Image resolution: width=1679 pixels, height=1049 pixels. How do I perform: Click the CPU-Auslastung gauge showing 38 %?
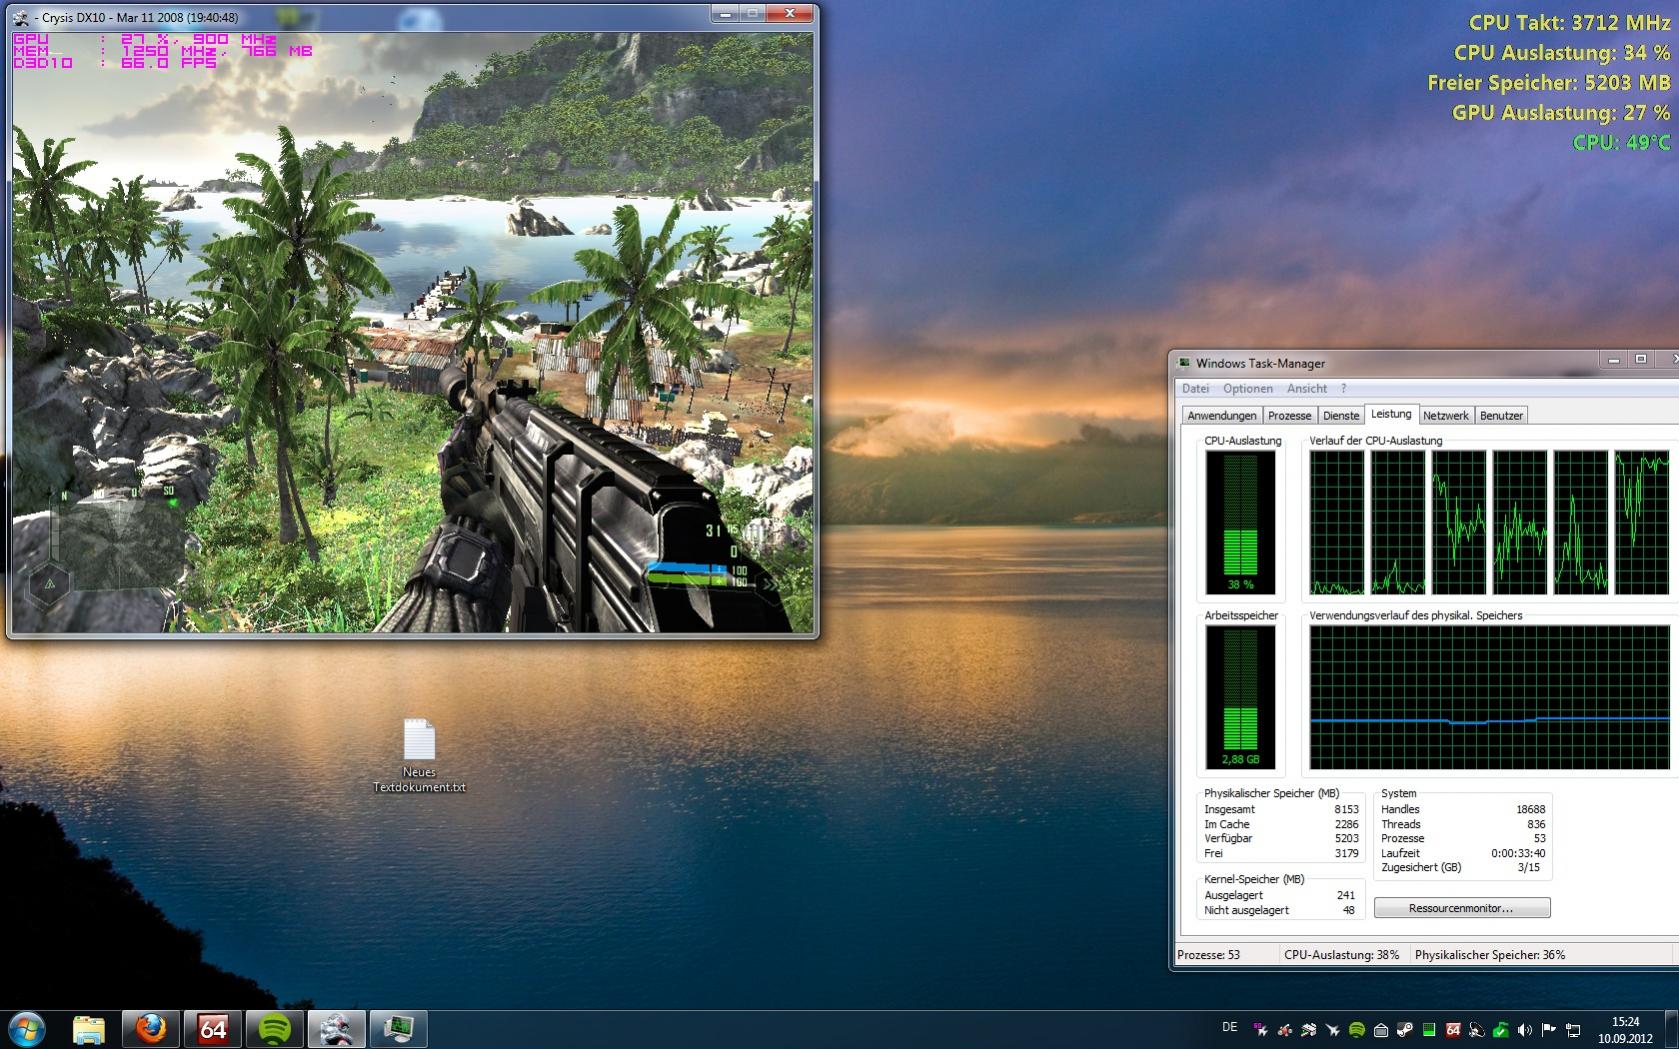point(1240,521)
